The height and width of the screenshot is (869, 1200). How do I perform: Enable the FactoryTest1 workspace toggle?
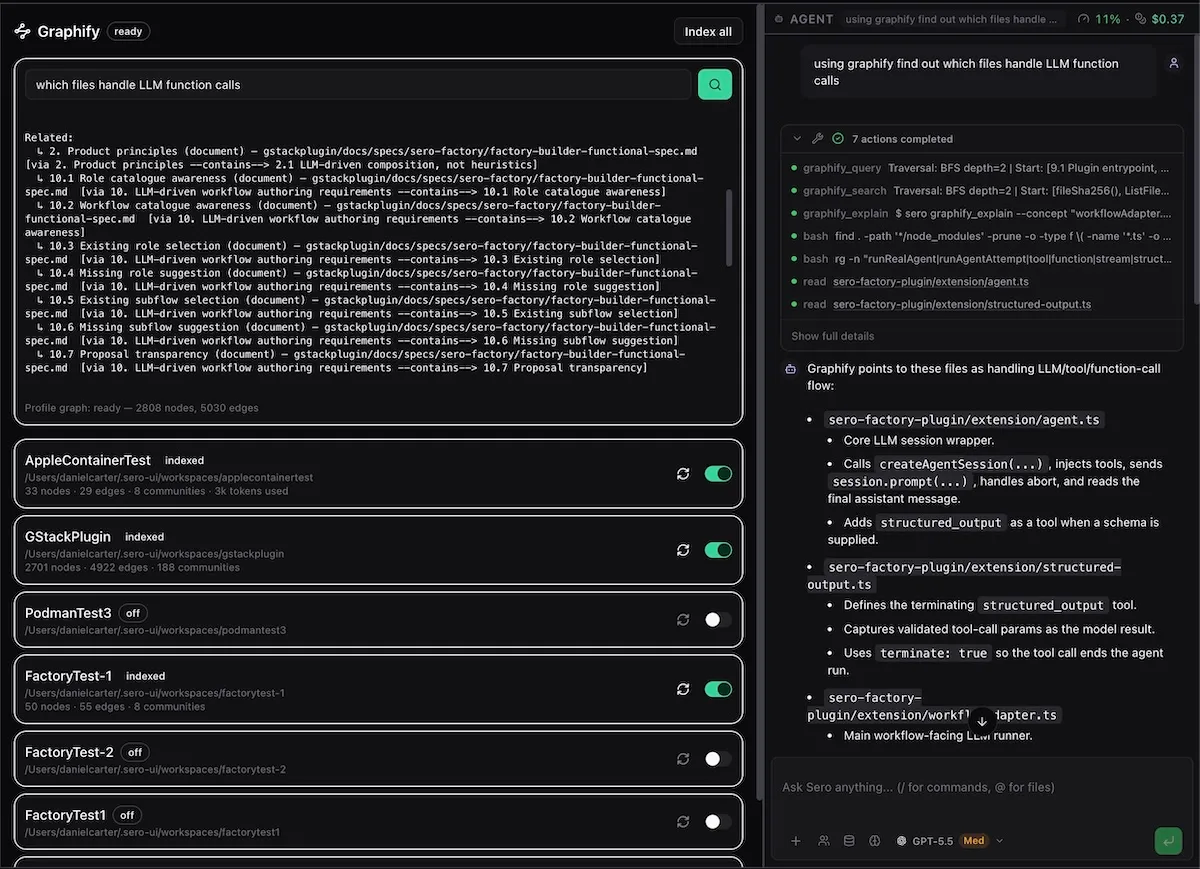coord(718,822)
